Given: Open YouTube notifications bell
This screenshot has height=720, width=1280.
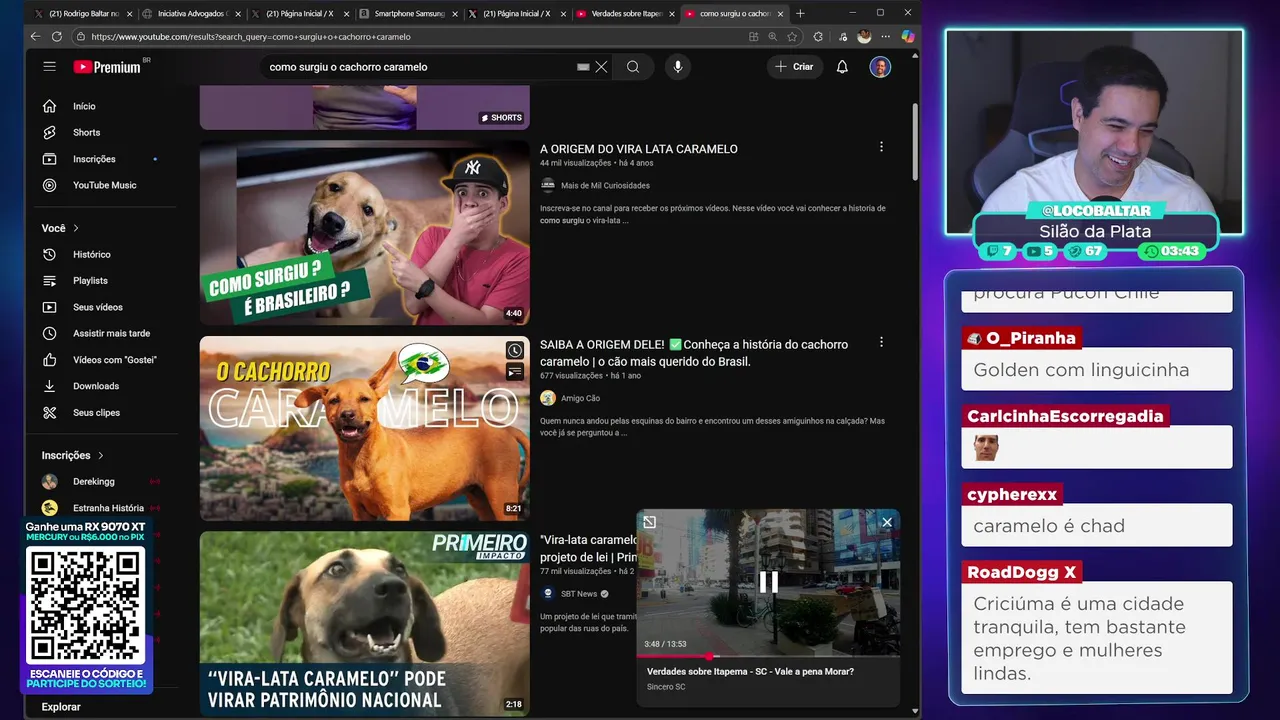Looking at the screenshot, I should [842, 67].
